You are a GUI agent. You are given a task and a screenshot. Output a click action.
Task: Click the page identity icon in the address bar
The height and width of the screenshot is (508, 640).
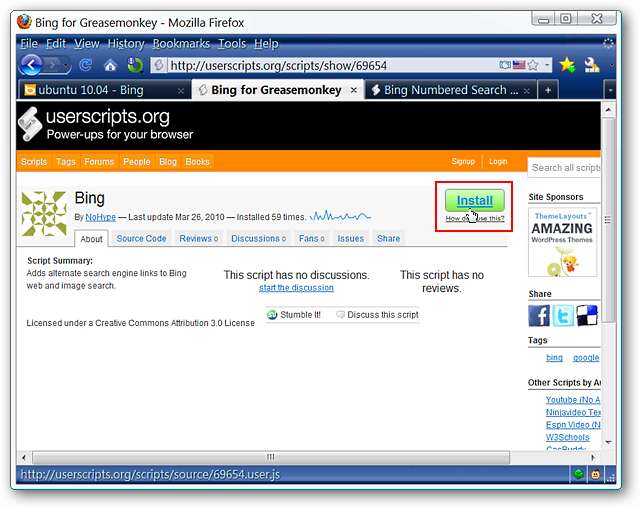click(x=159, y=65)
